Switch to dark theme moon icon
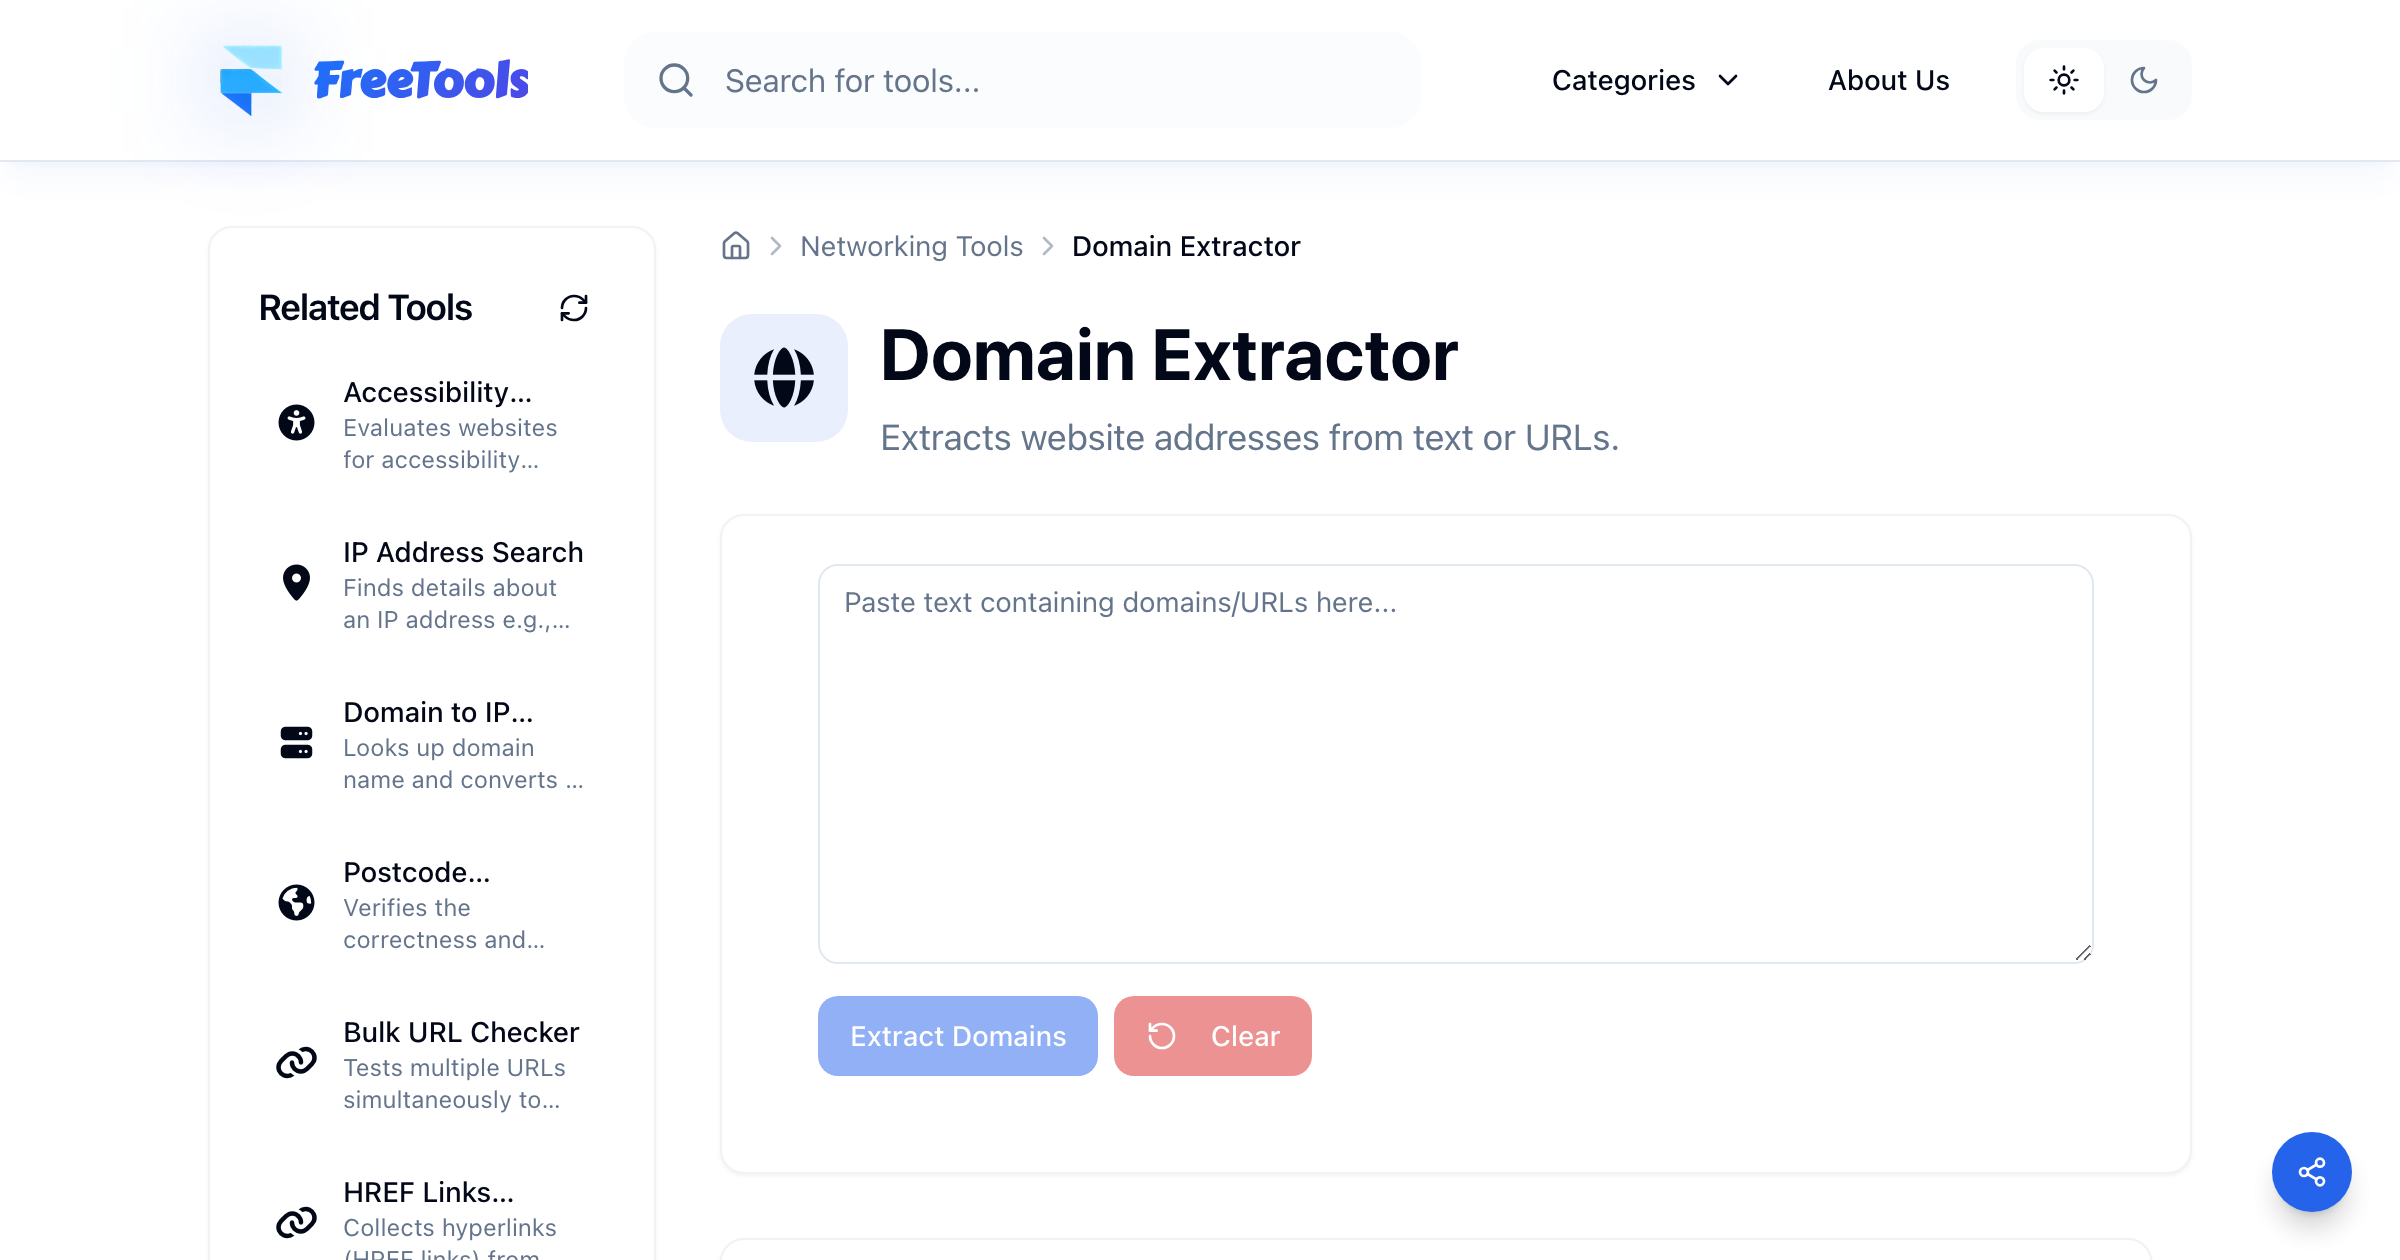The height and width of the screenshot is (1260, 2400). (2144, 80)
